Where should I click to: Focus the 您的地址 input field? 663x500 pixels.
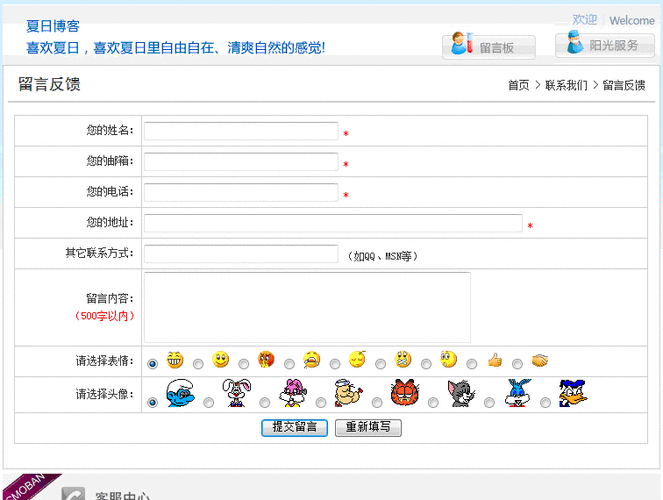pyautogui.click(x=333, y=223)
